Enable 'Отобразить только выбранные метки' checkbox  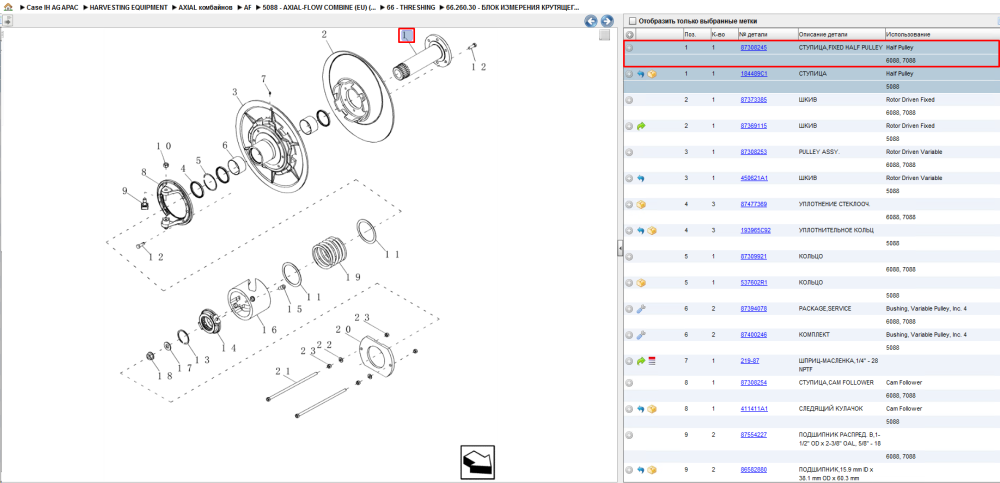[632, 21]
